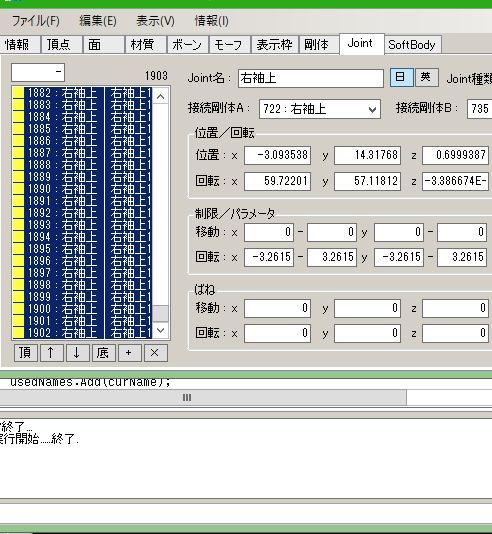Image resolution: width=492 pixels, height=534 pixels.
Task: Select joint row 1888 : 右袖上
Action: coord(82,165)
